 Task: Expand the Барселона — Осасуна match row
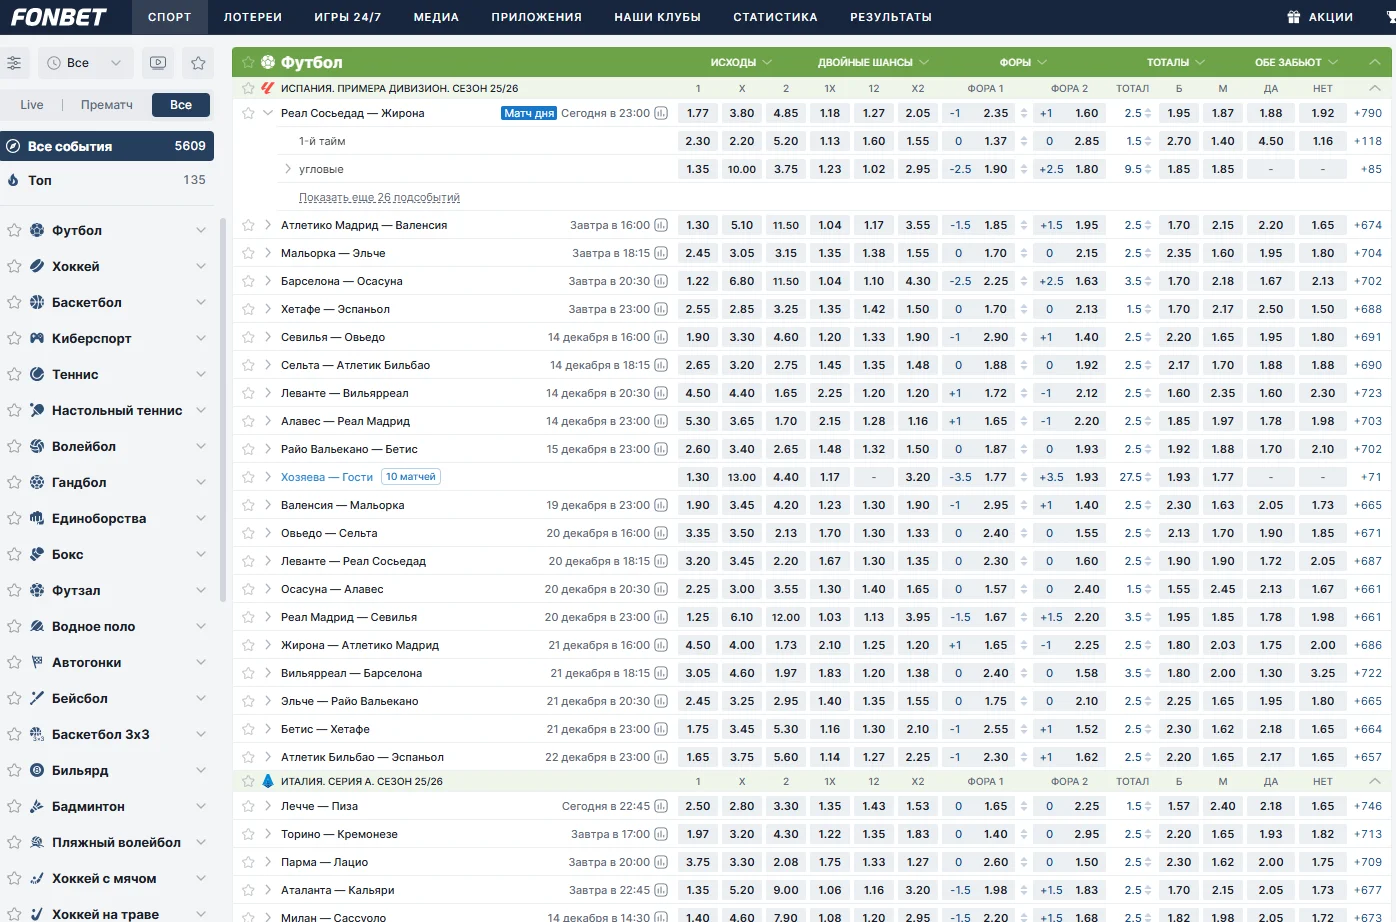268,281
